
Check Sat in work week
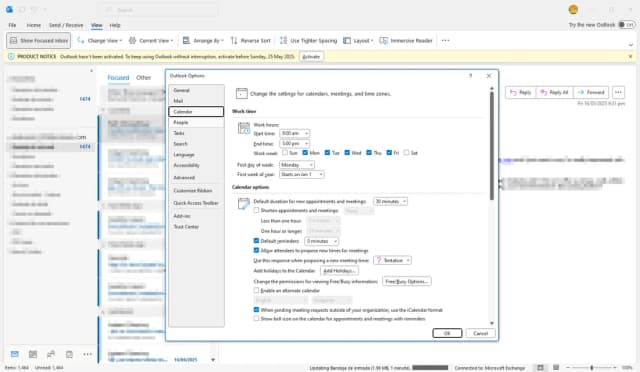(406, 153)
